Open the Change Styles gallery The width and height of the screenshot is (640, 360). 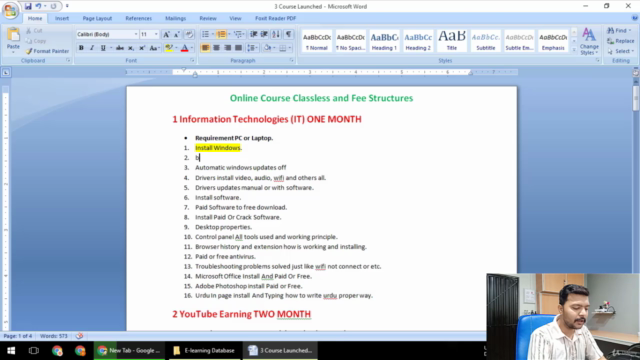pos(589,41)
